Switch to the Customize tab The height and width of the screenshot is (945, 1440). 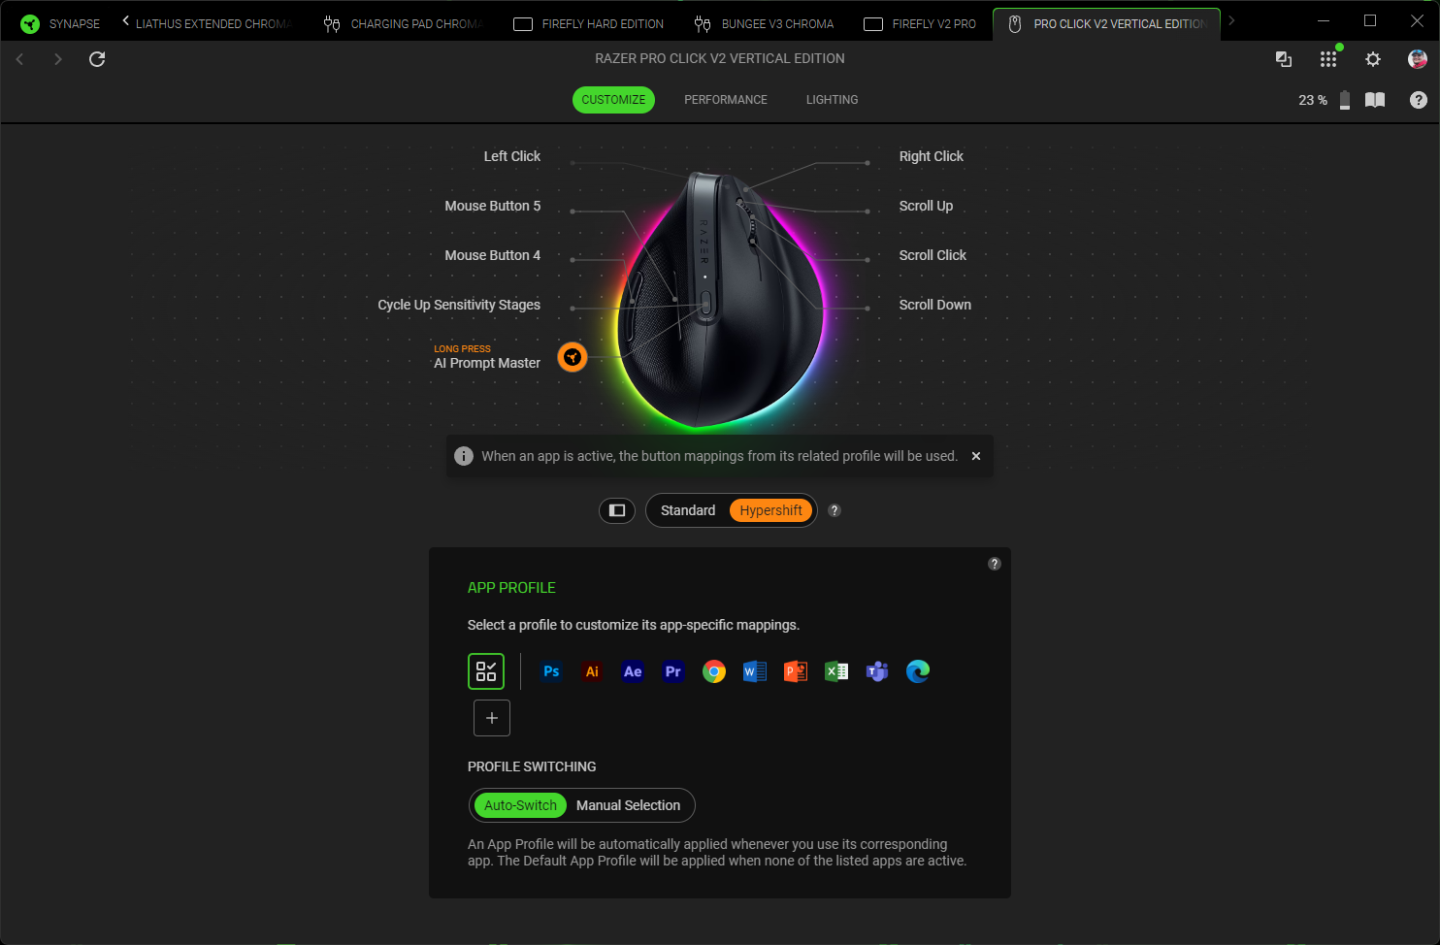613,100
